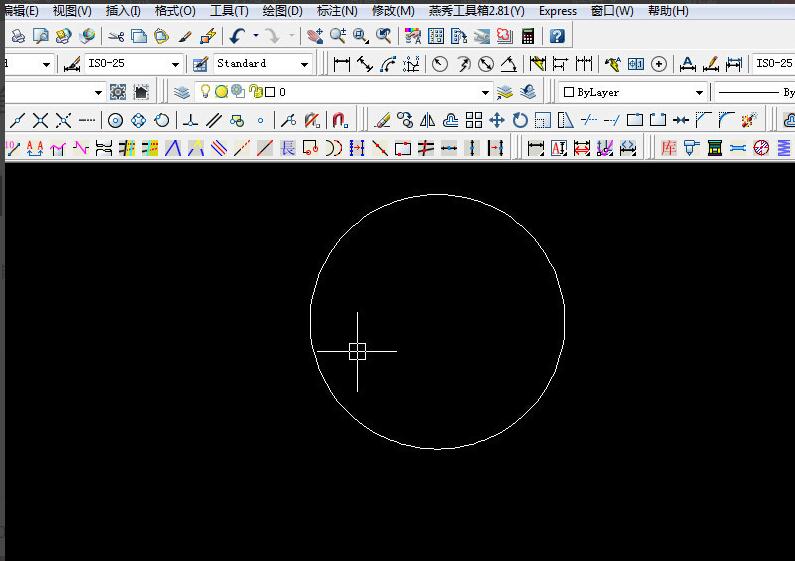Open the Layer Properties Manager icon
Screen dimensions: 795x561
pos(181,92)
